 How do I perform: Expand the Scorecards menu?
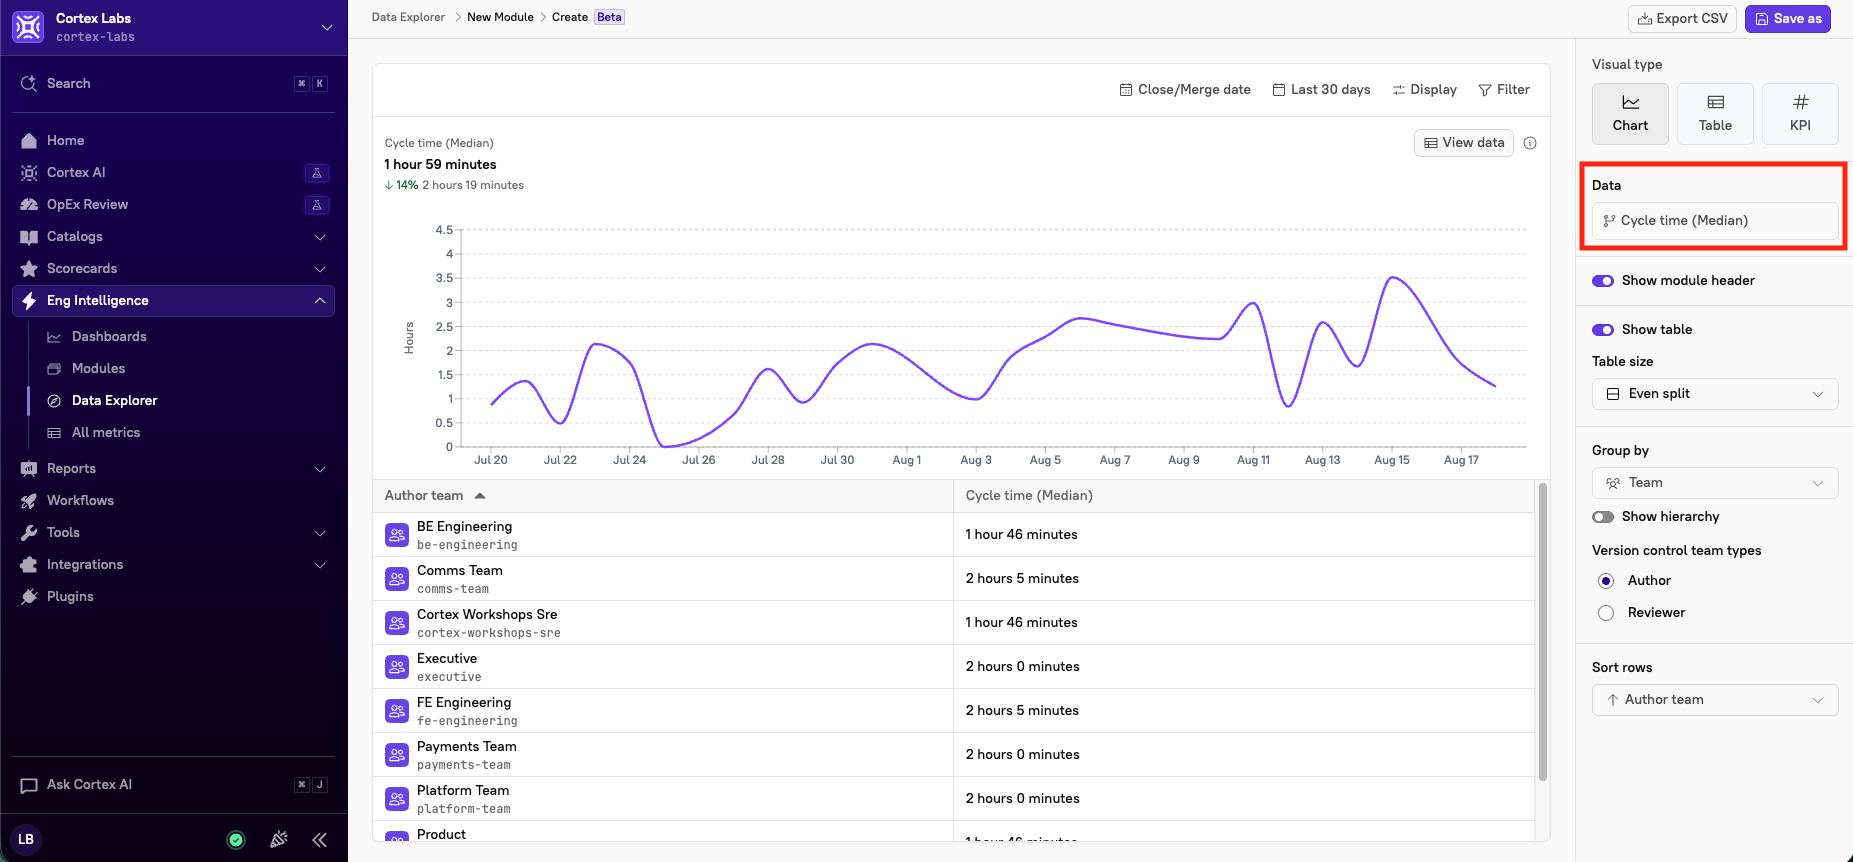320,269
